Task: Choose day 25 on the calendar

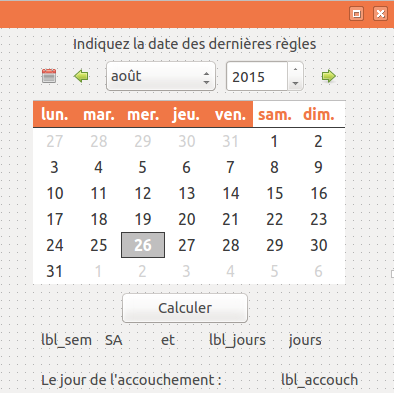Action: coord(98,245)
